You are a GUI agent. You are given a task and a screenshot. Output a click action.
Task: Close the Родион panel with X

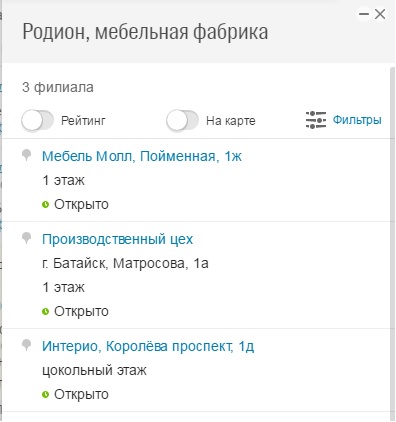(380, 14)
